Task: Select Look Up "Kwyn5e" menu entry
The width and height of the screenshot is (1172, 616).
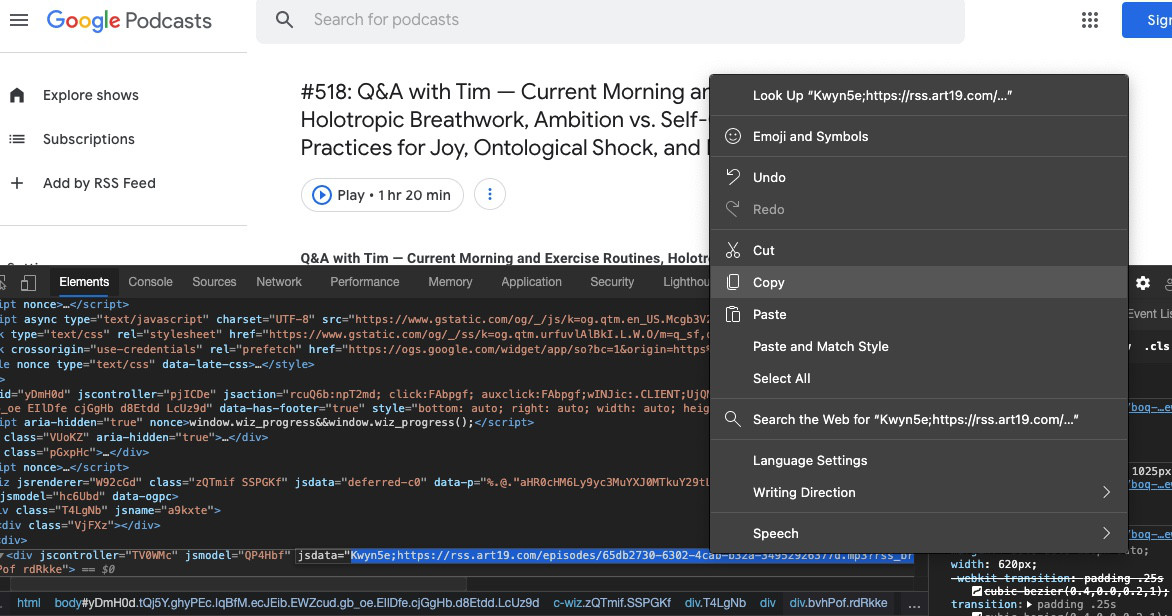Action: (918, 96)
